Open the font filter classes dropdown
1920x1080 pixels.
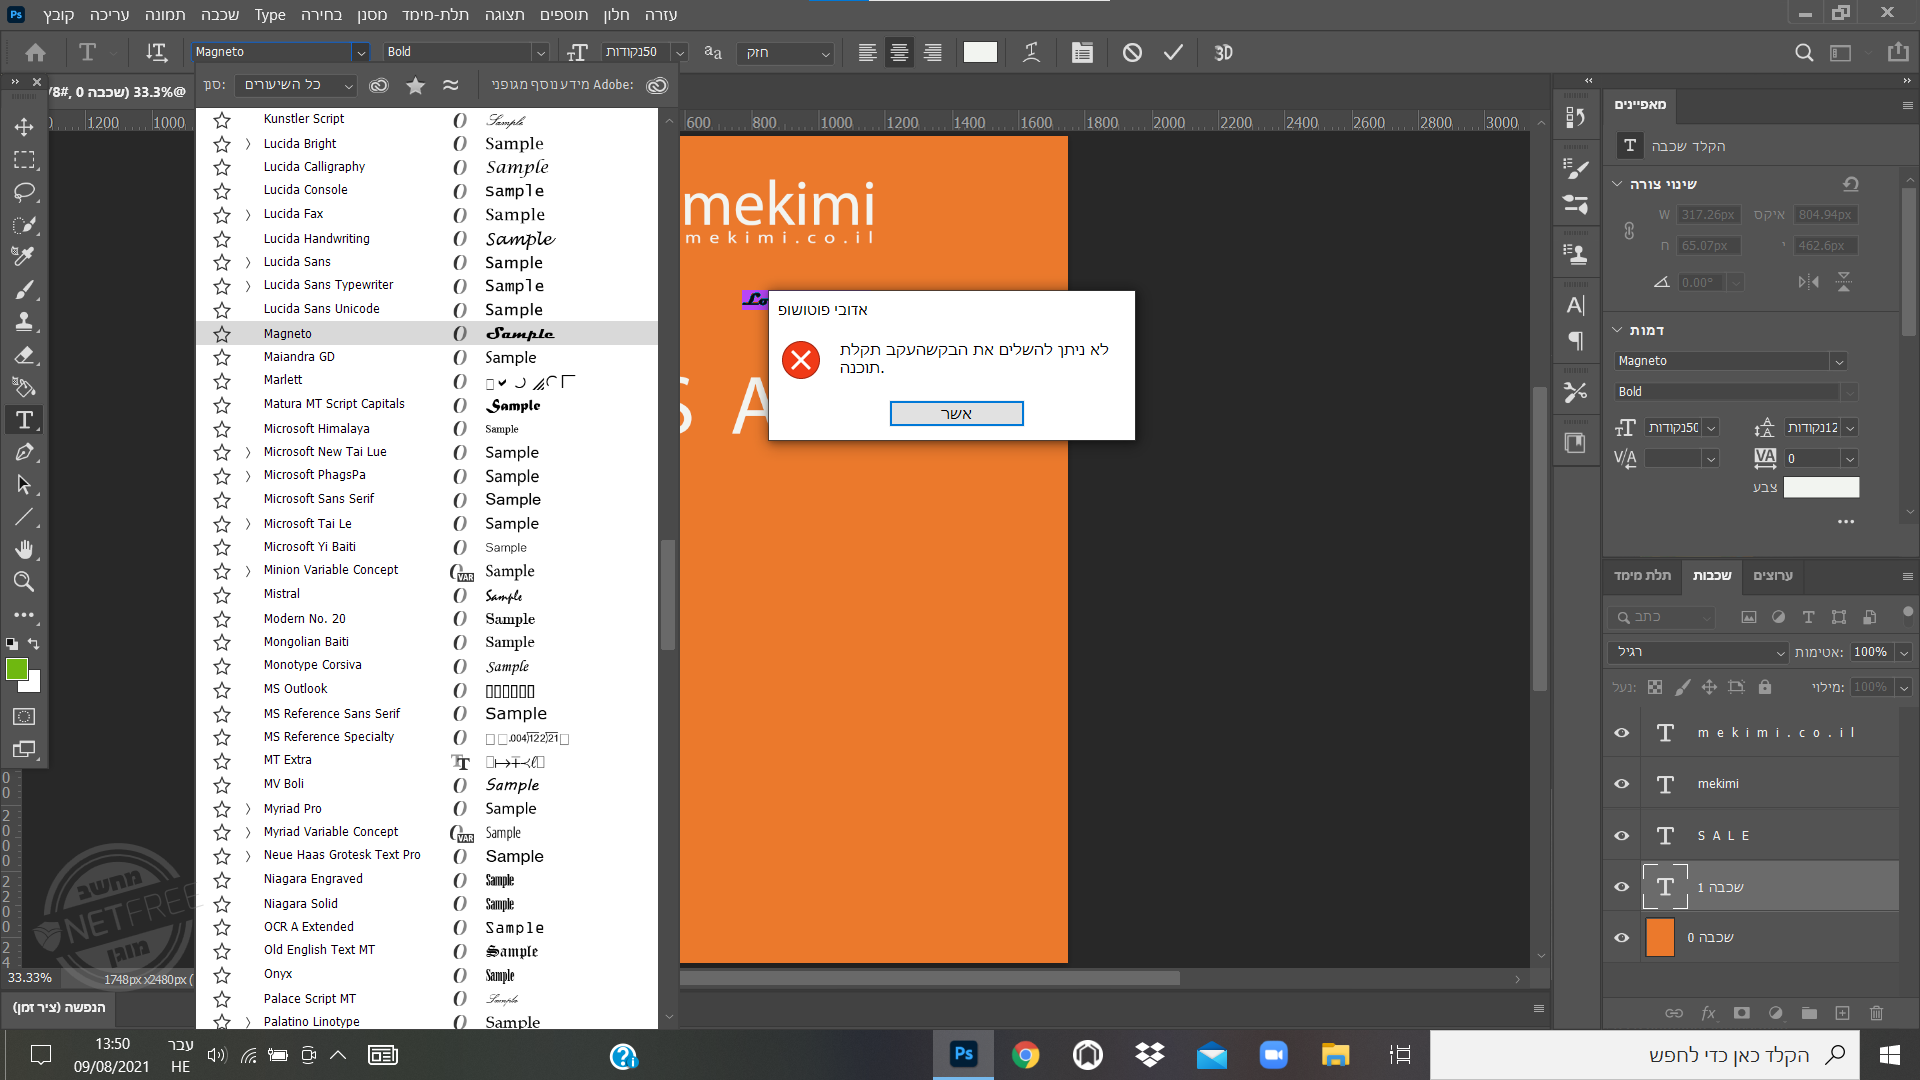(295, 86)
